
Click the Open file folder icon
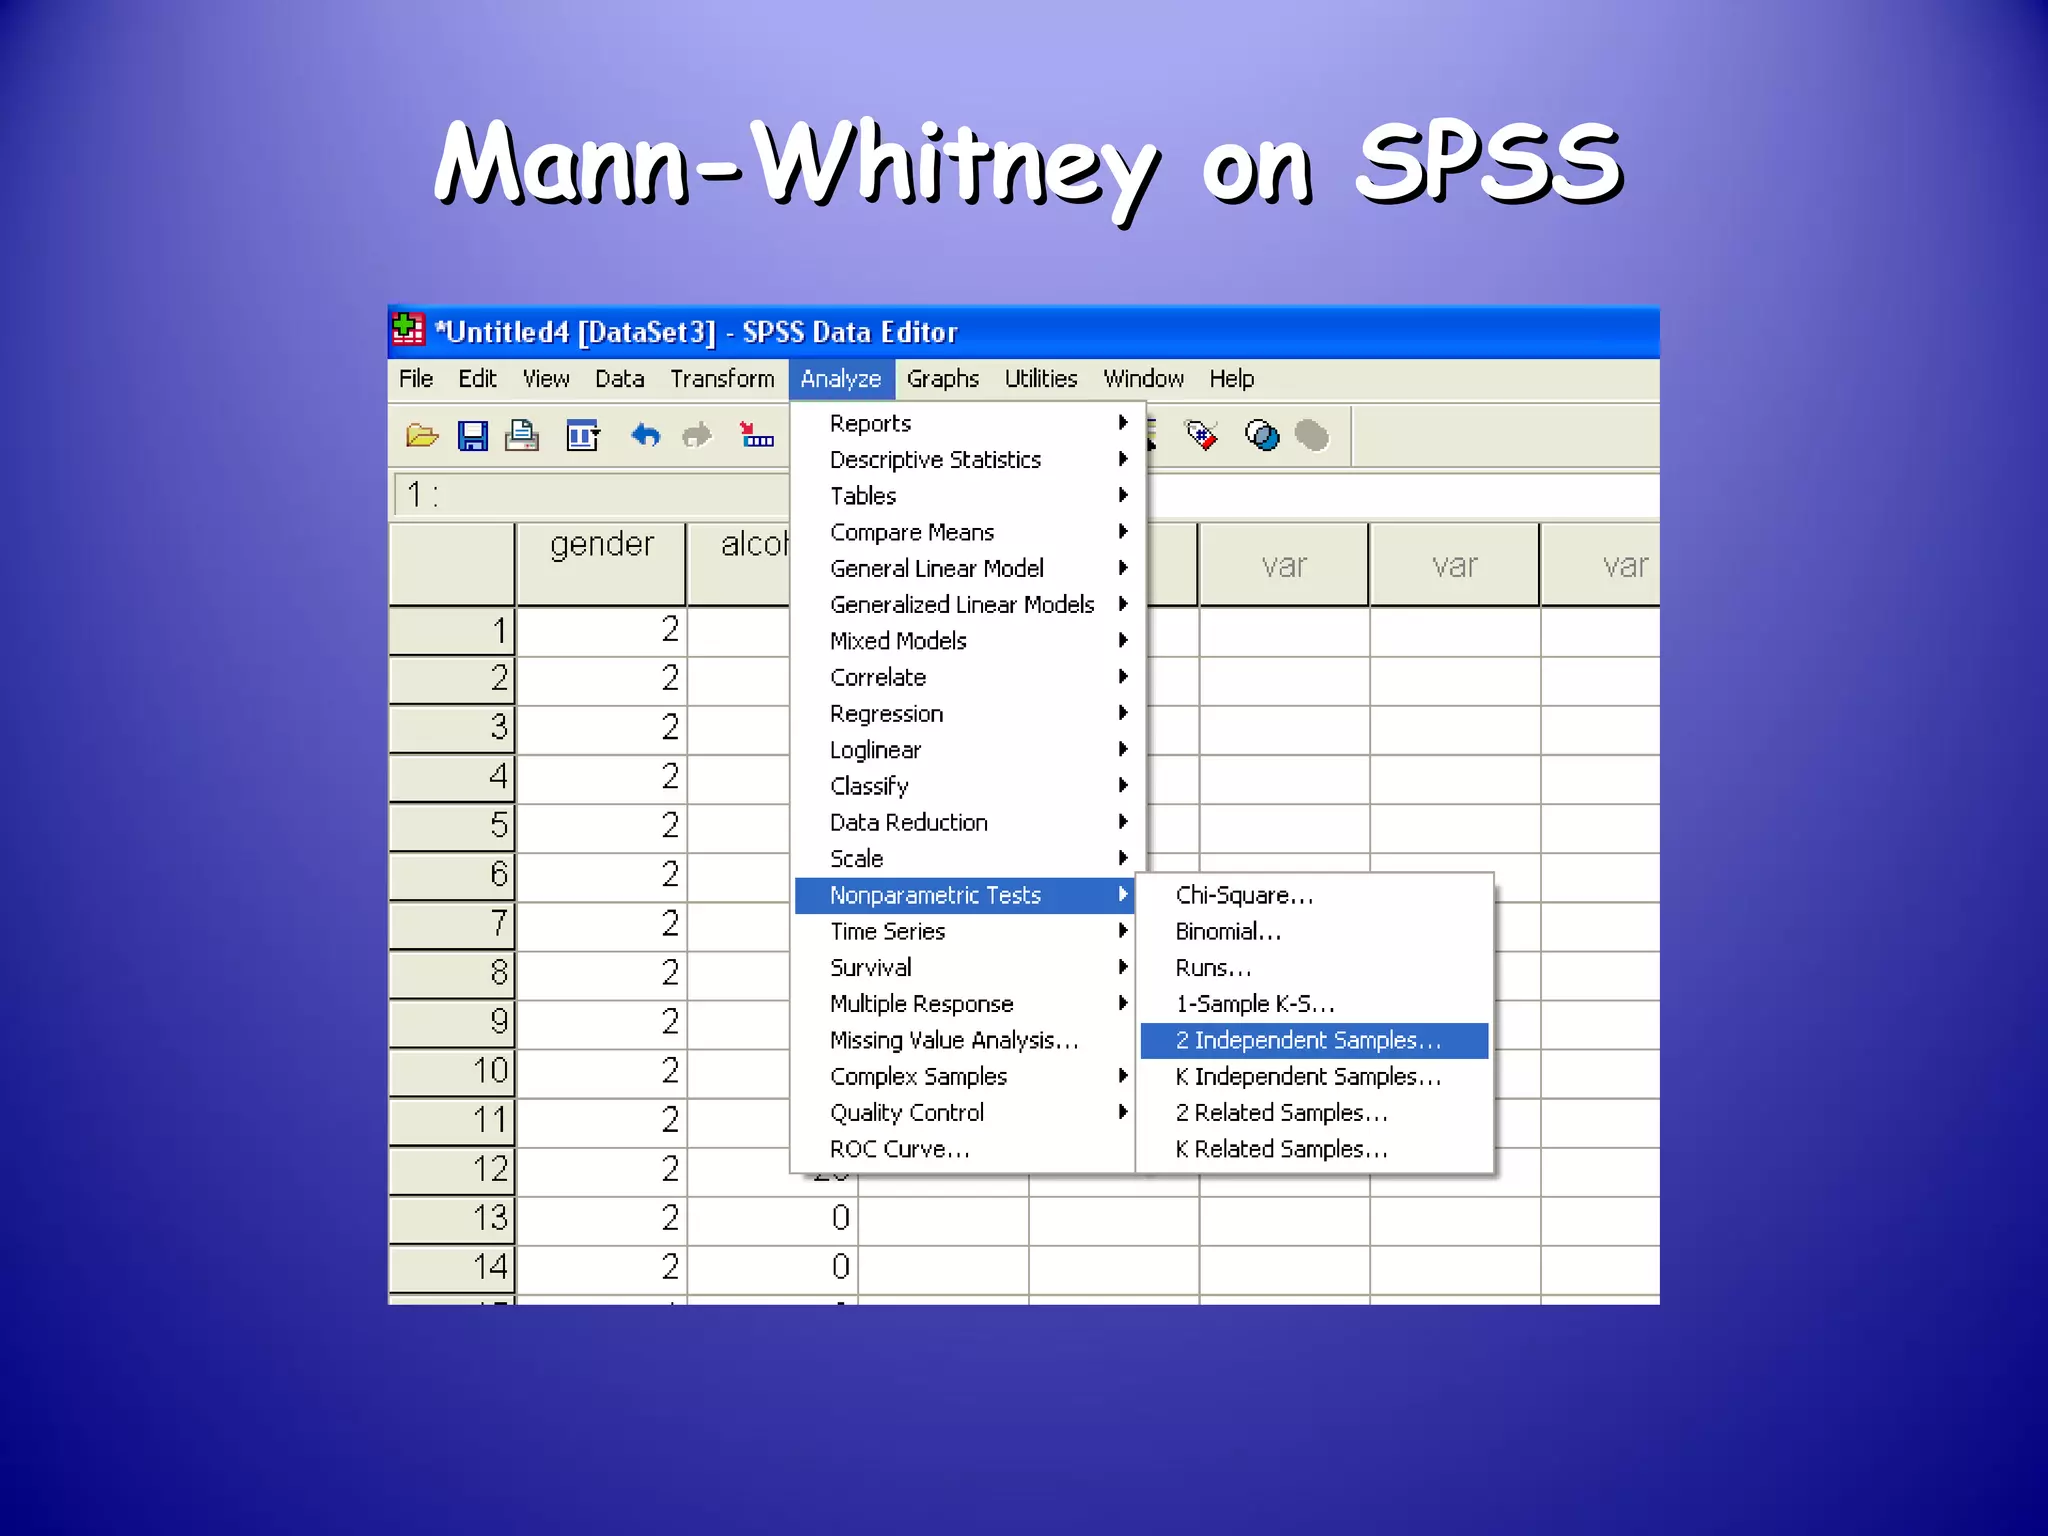[x=422, y=436]
